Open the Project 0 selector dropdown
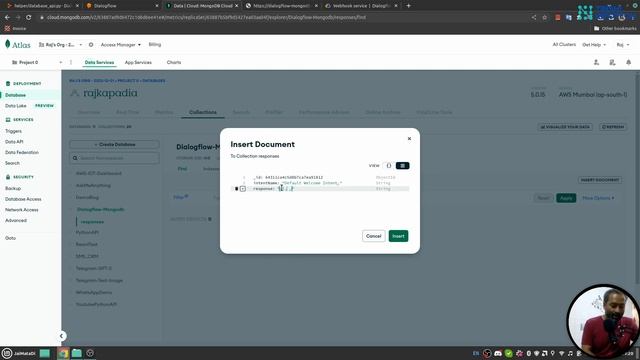The width and height of the screenshot is (640, 360). tap(37, 62)
